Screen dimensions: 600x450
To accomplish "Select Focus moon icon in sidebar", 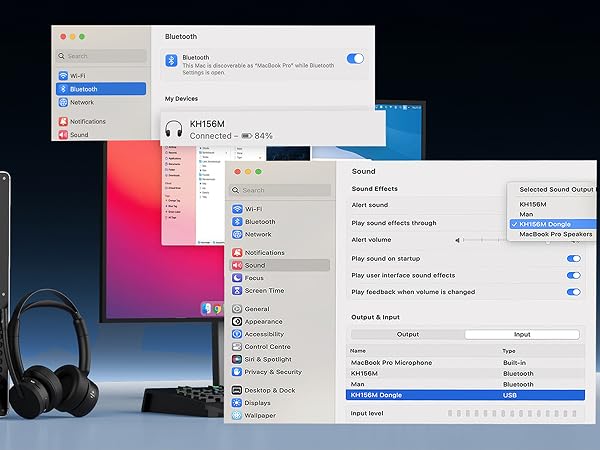I will 237,278.
